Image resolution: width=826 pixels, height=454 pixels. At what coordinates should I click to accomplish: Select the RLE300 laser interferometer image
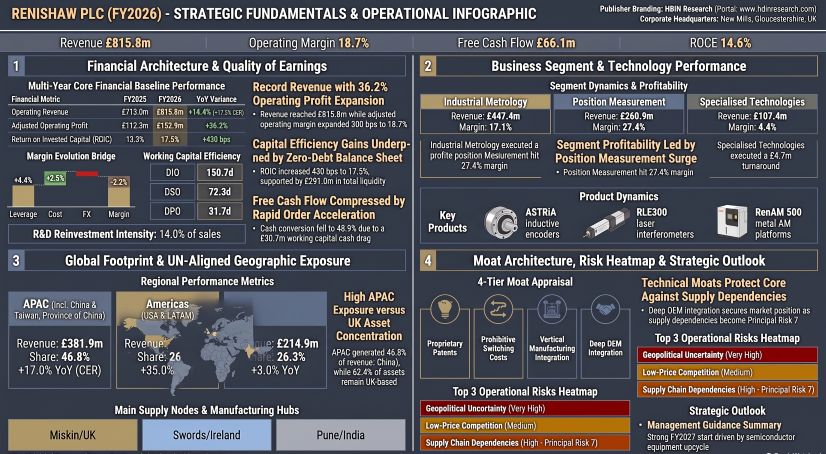click(606, 223)
